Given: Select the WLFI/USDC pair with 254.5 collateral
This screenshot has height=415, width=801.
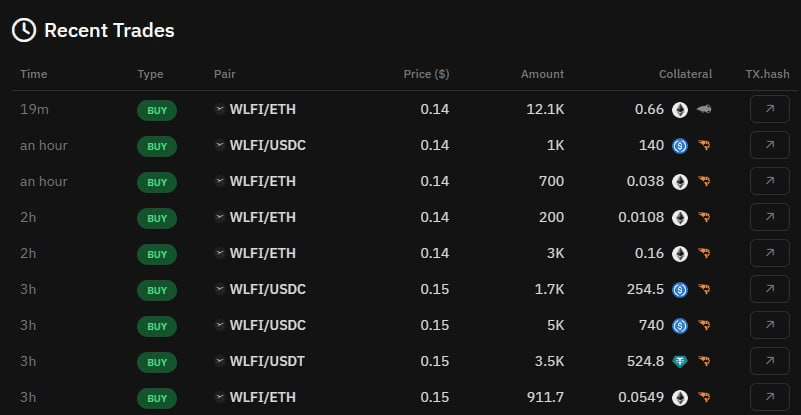Looking at the screenshot, I should pyautogui.click(x=268, y=289).
